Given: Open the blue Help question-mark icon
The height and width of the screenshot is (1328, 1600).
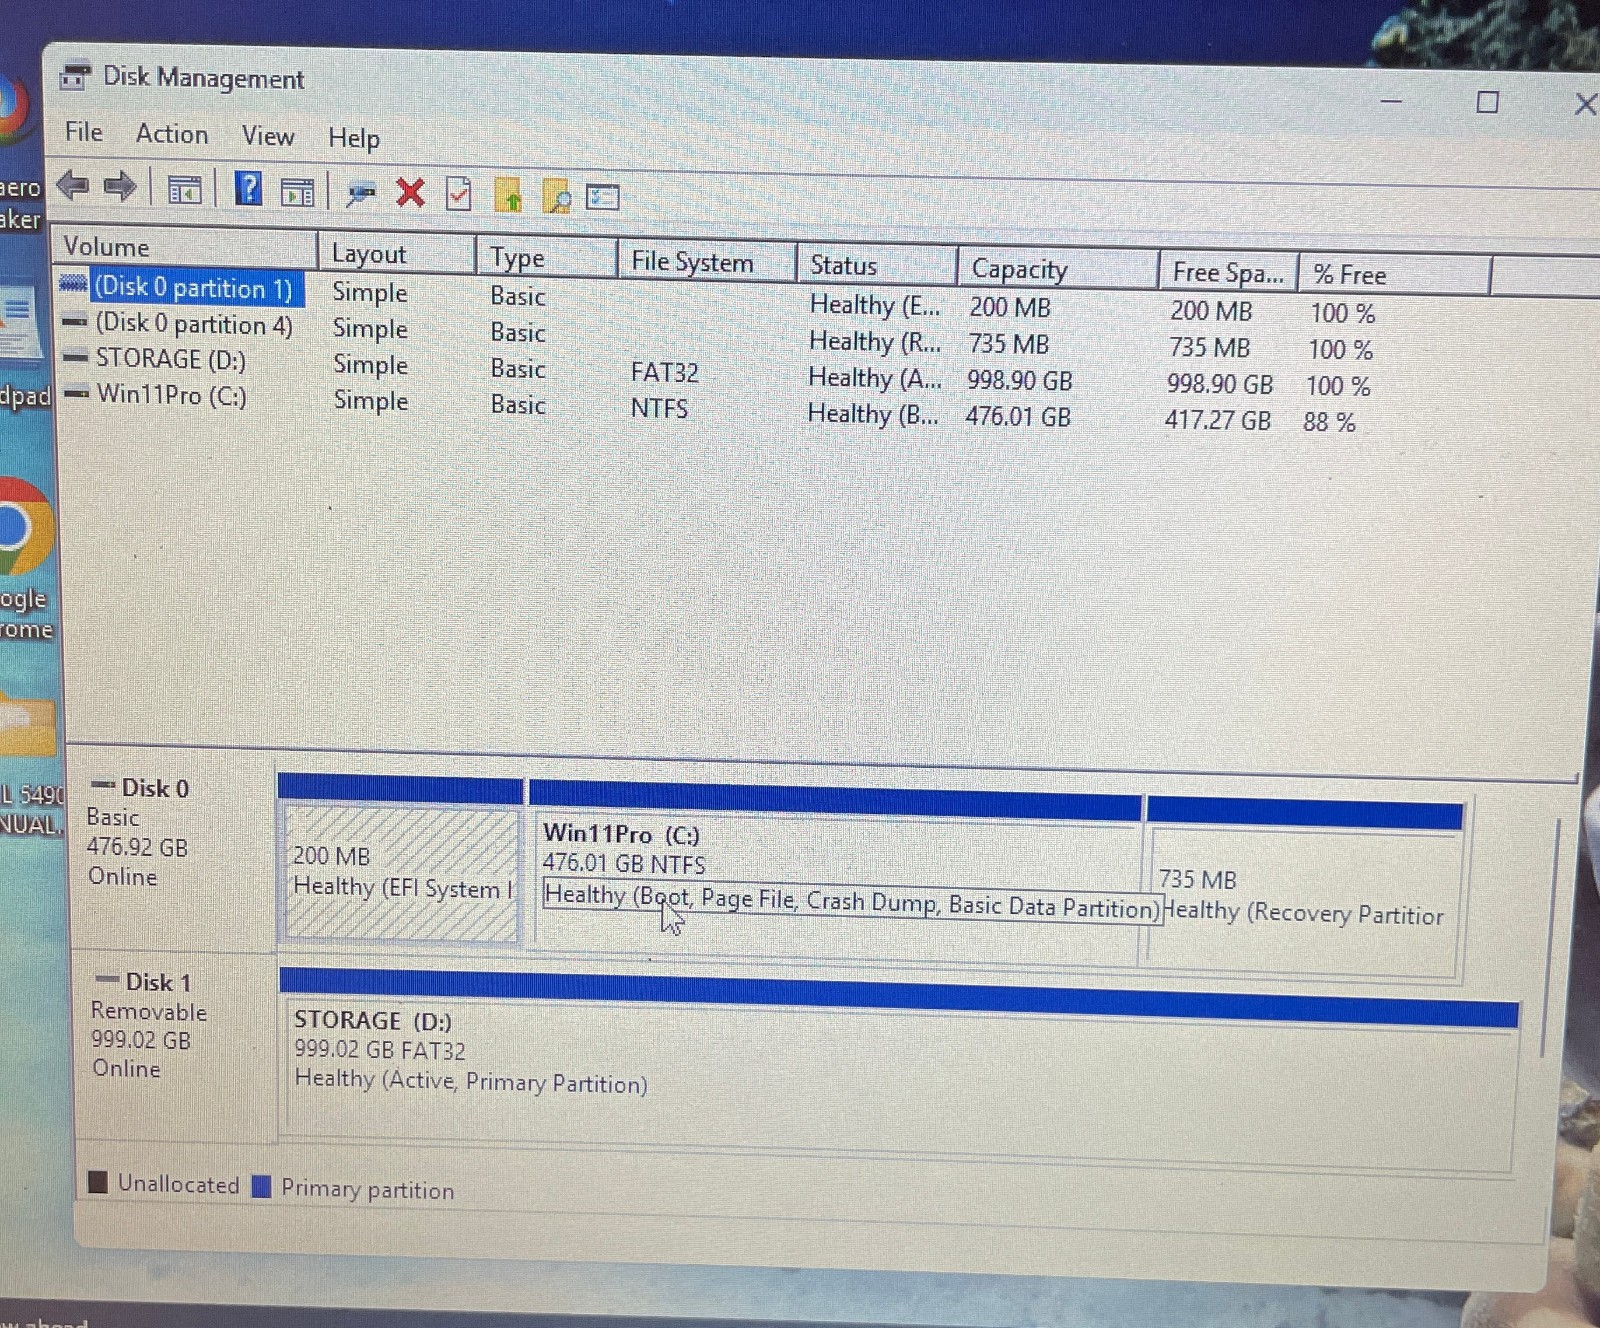Looking at the screenshot, I should coord(248,188).
